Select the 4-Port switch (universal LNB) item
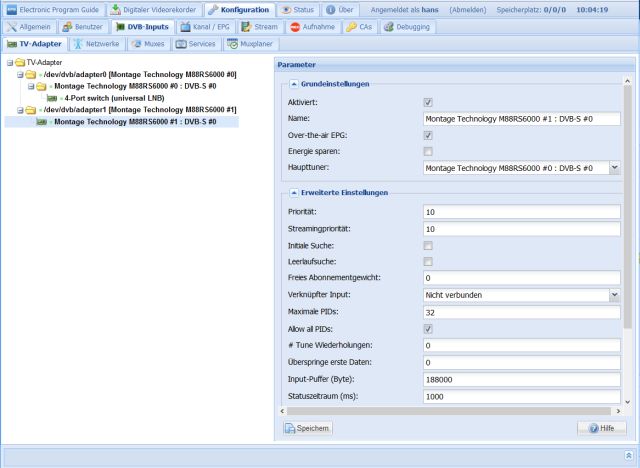The image size is (640, 468). coord(114,98)
